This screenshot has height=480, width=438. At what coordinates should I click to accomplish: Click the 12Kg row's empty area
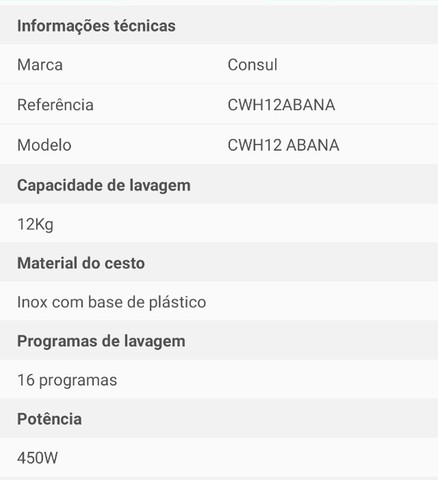(x=245, y=224)
